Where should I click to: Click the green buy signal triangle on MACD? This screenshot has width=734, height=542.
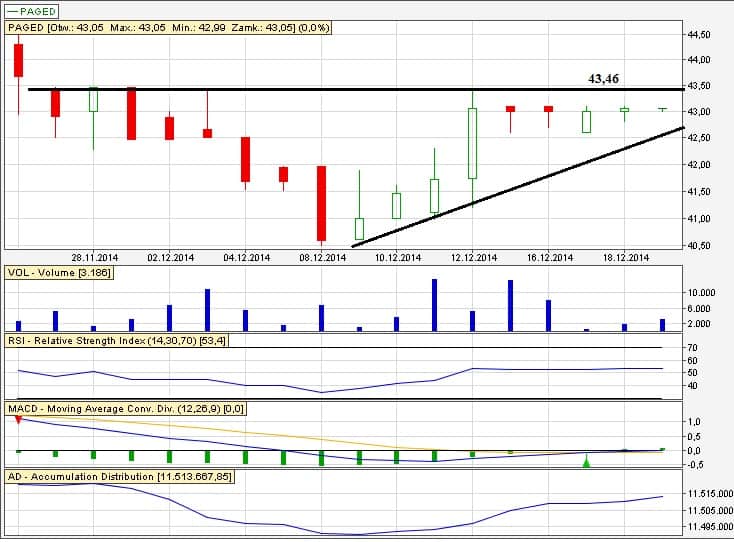(587, 461)
